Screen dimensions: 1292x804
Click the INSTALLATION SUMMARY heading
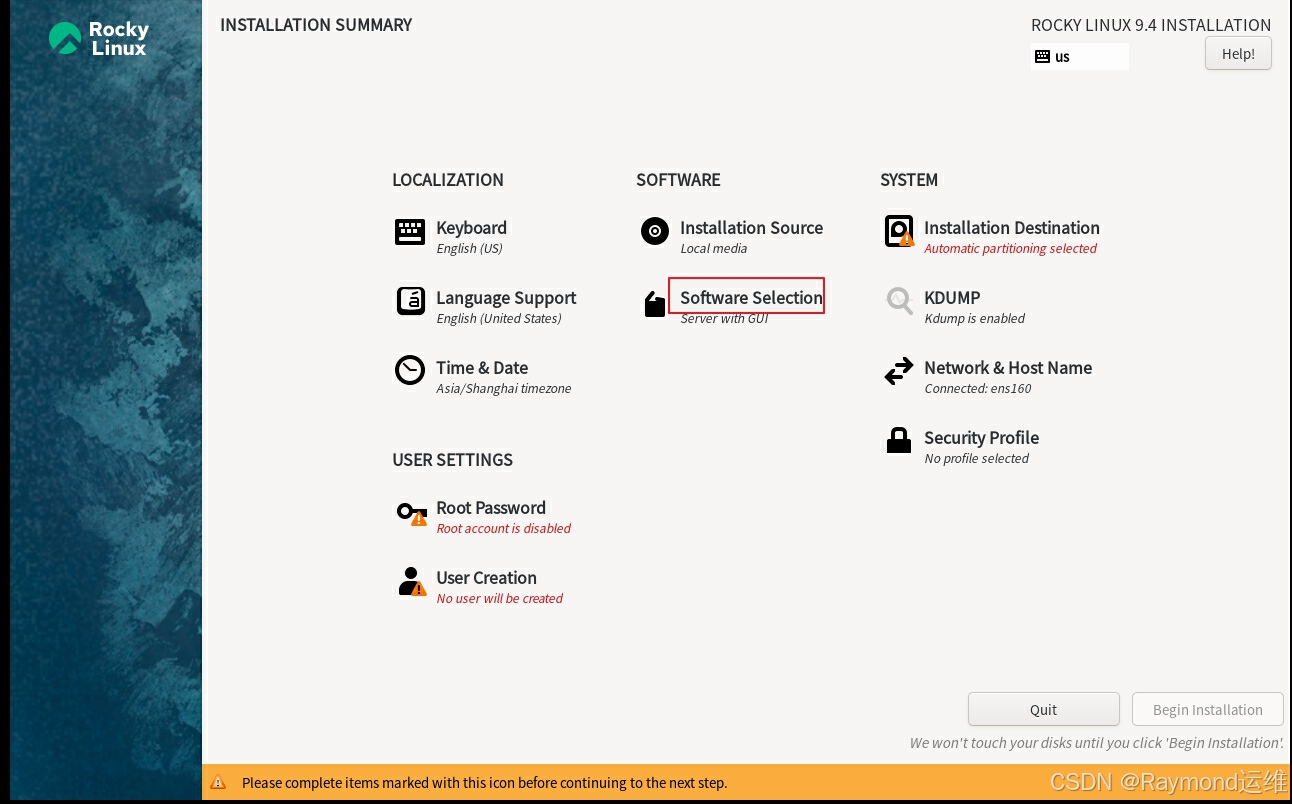316,25
